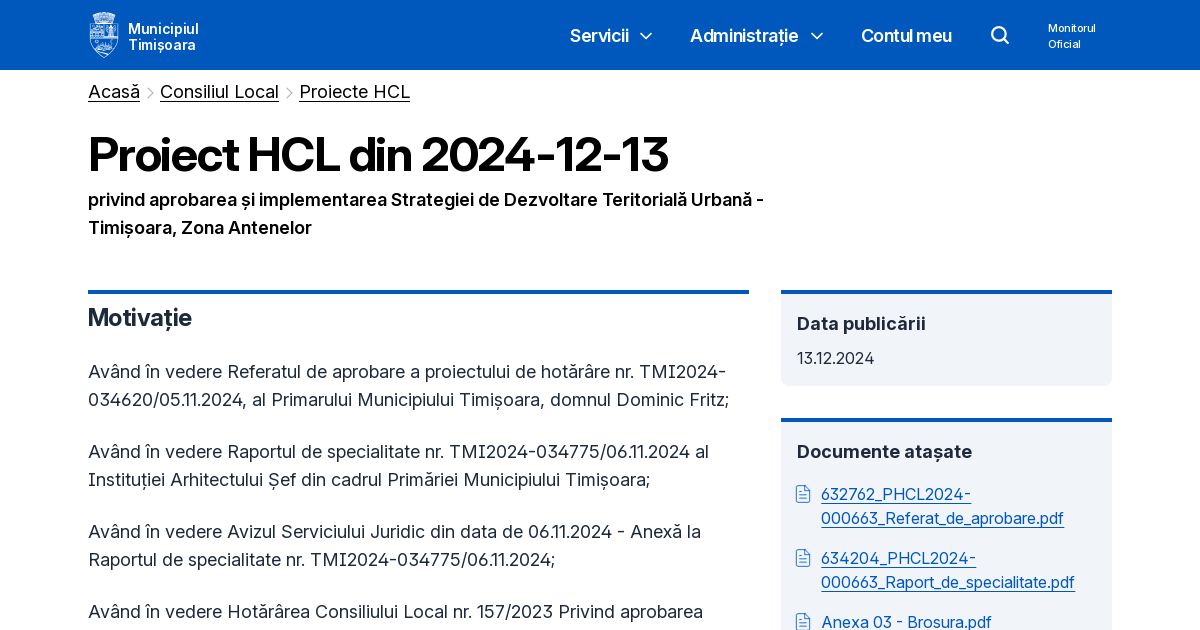Screen dimensions: 1200x630
Task: Open the Anexa 03 - Brosura.pdf document
Action: (905, 621)
